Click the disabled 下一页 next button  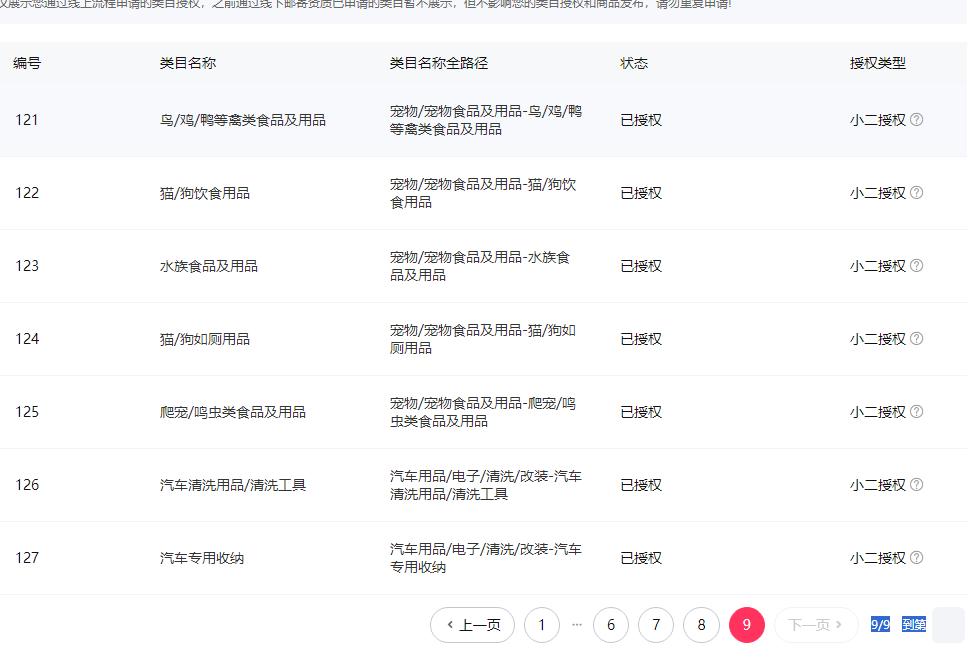click(816, 625)
